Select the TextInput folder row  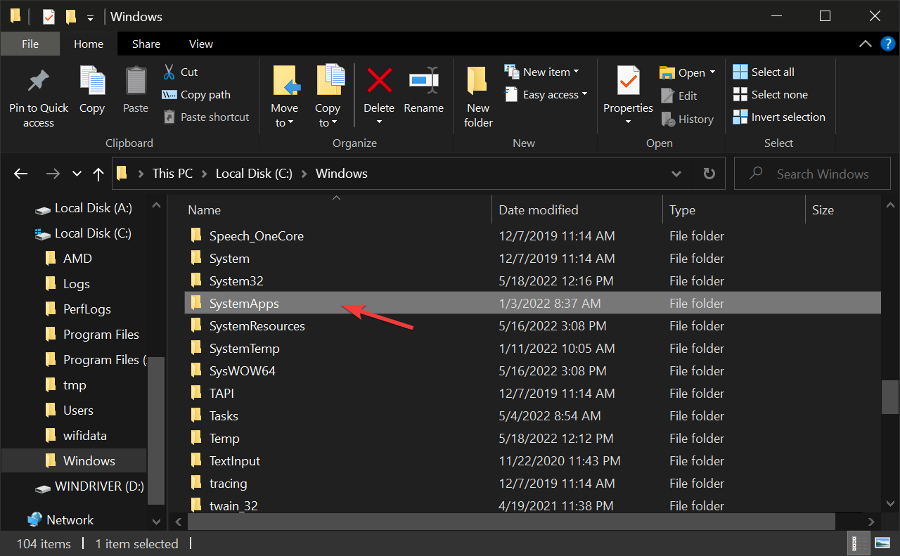[x=532, y=461]
